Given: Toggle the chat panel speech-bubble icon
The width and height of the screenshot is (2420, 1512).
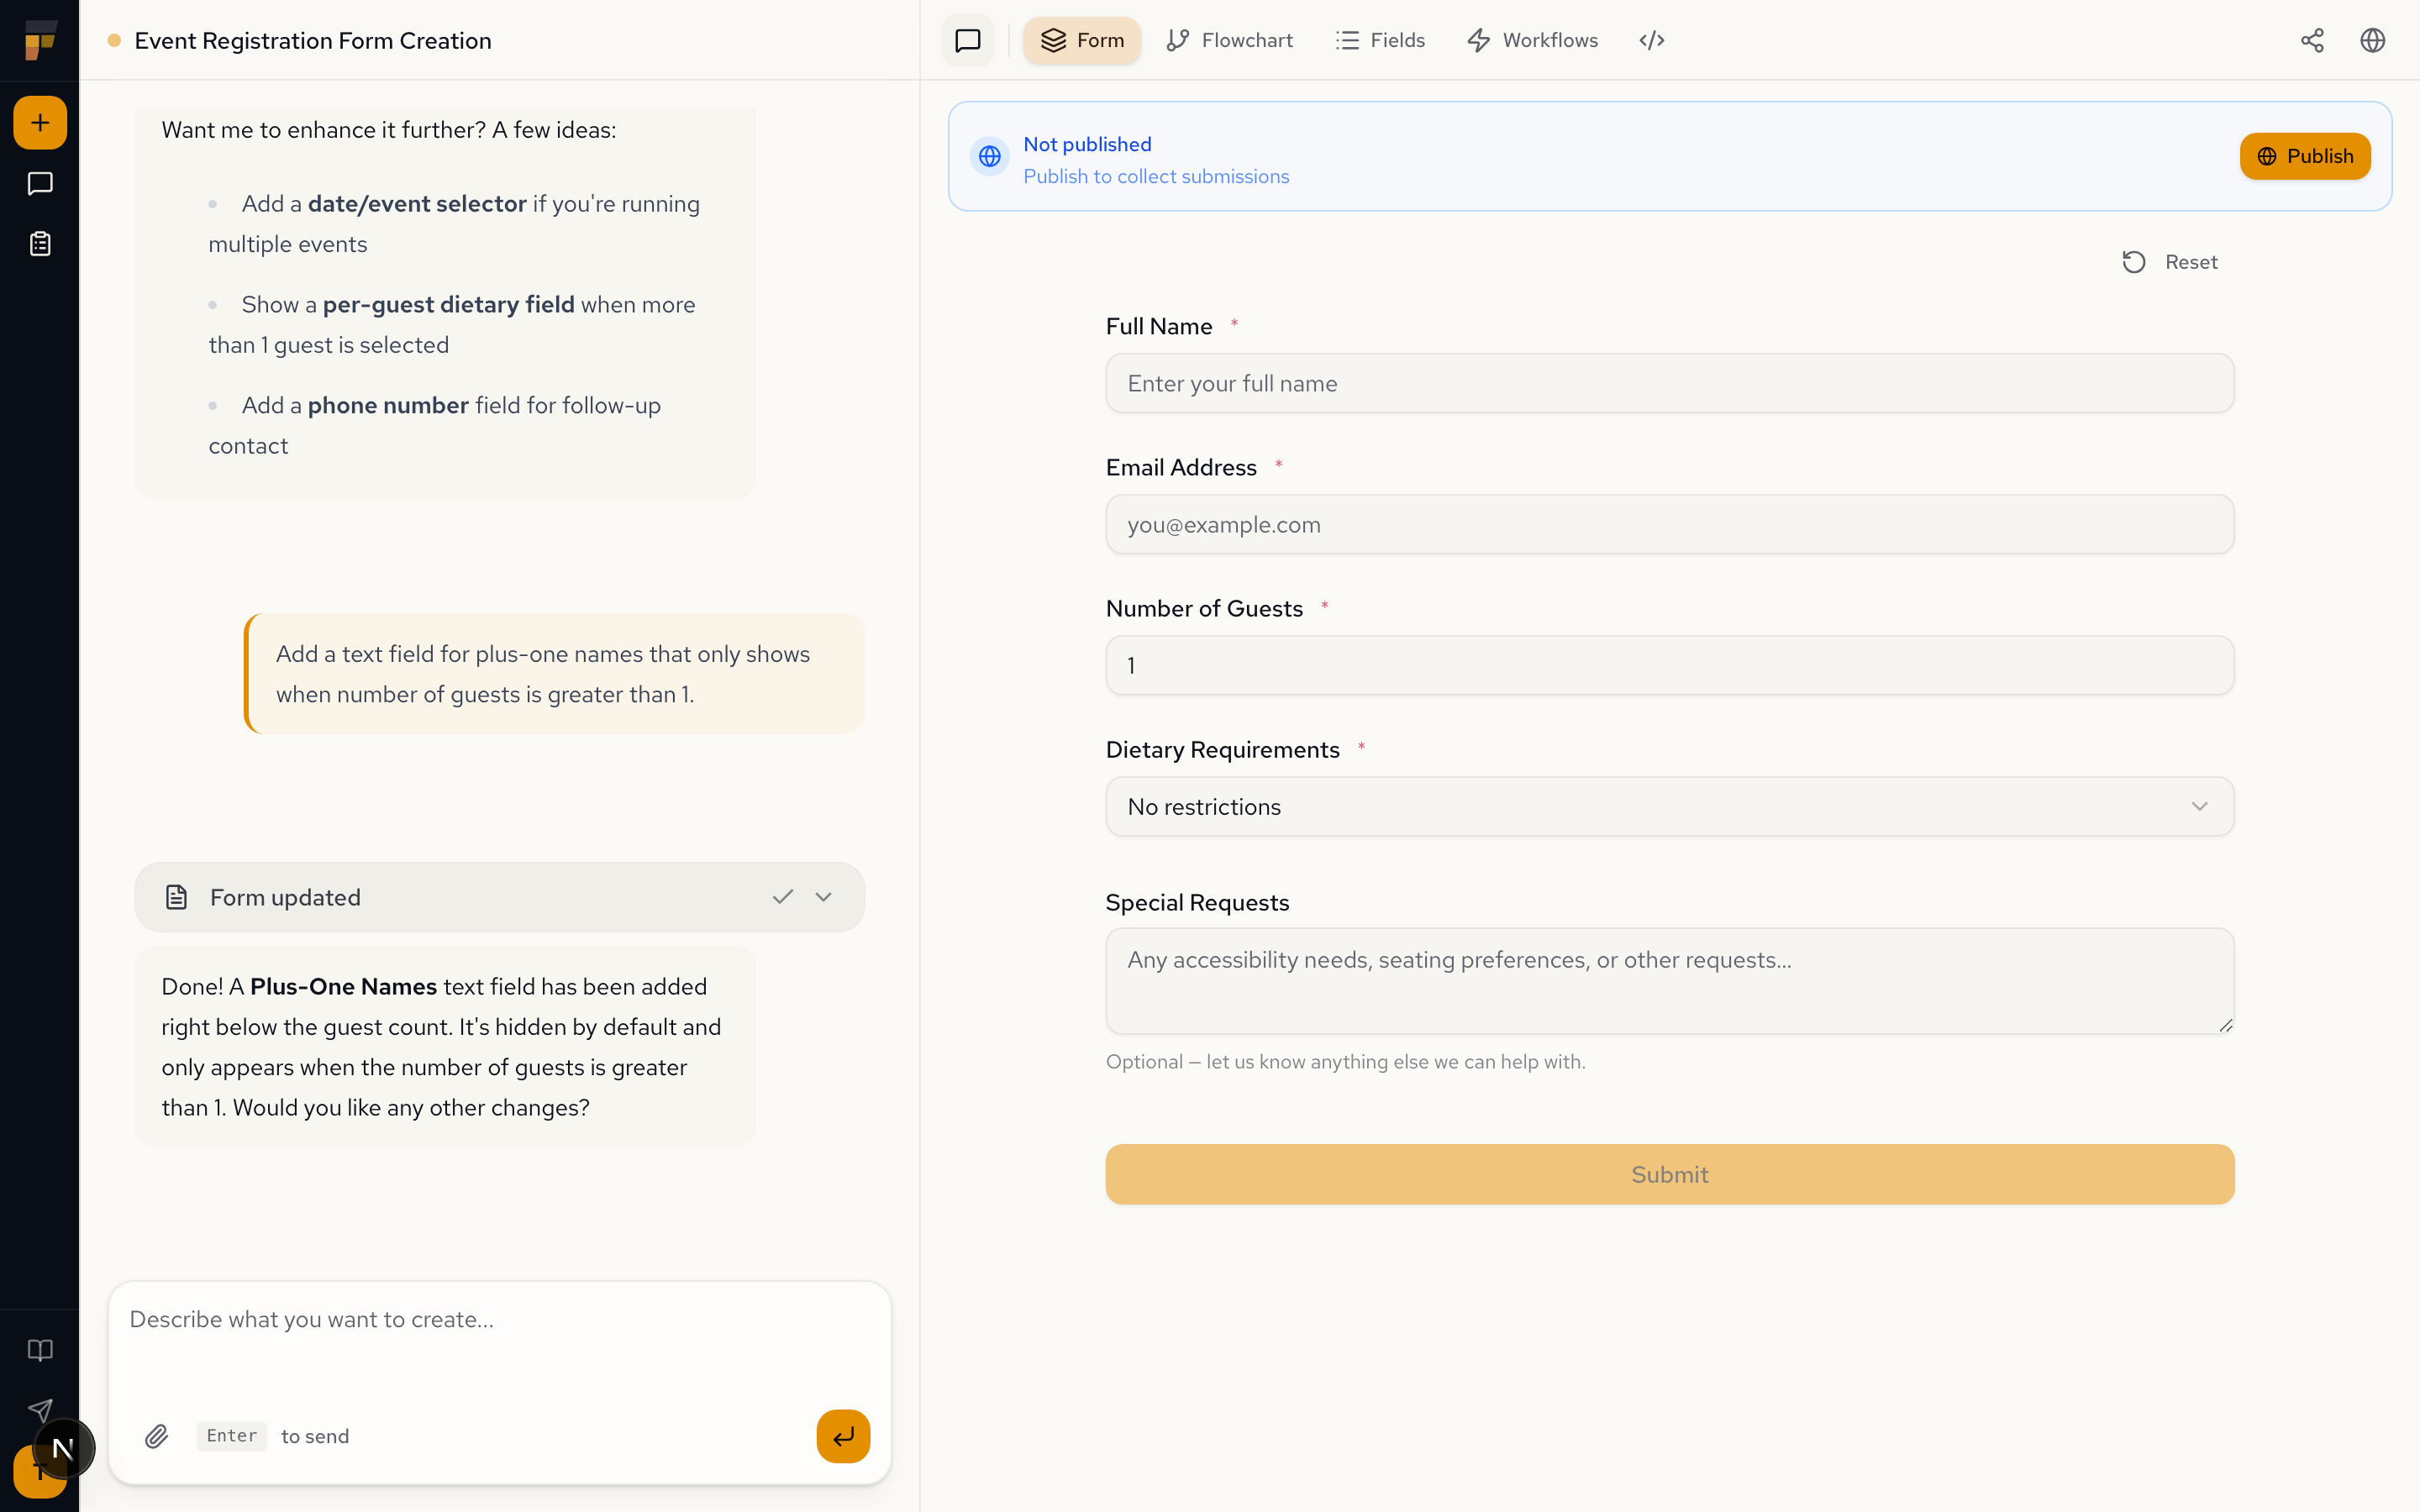Looking at the screenshot, I should click(966, 40).
